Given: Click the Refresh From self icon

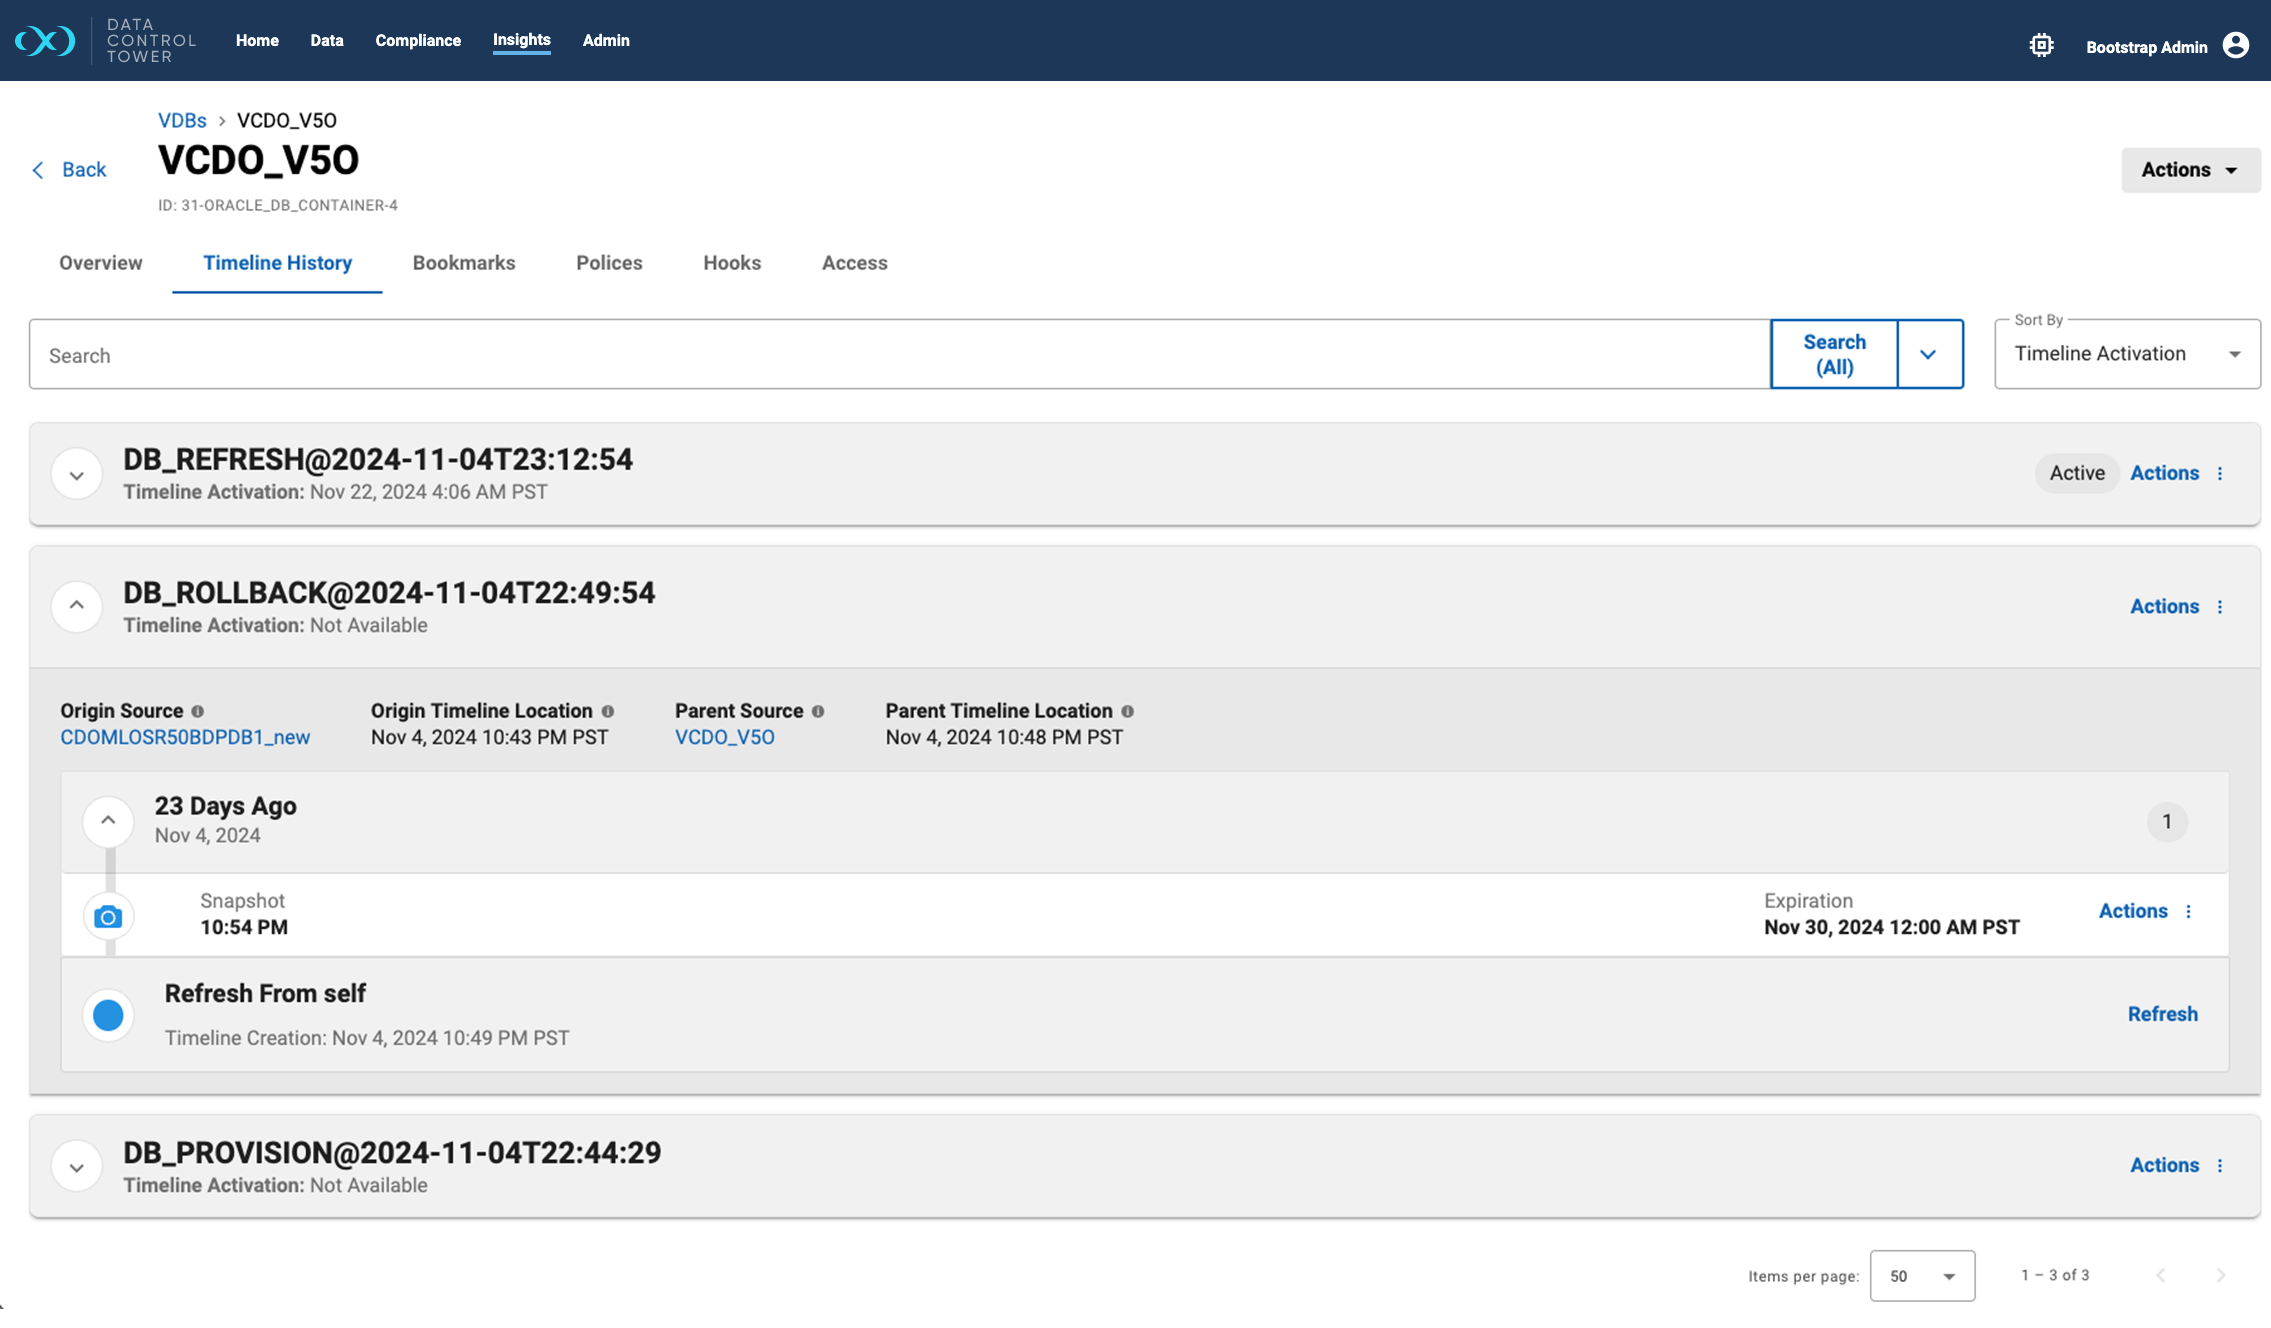Looking at the screenshot, I should (x=107, y=1013).
